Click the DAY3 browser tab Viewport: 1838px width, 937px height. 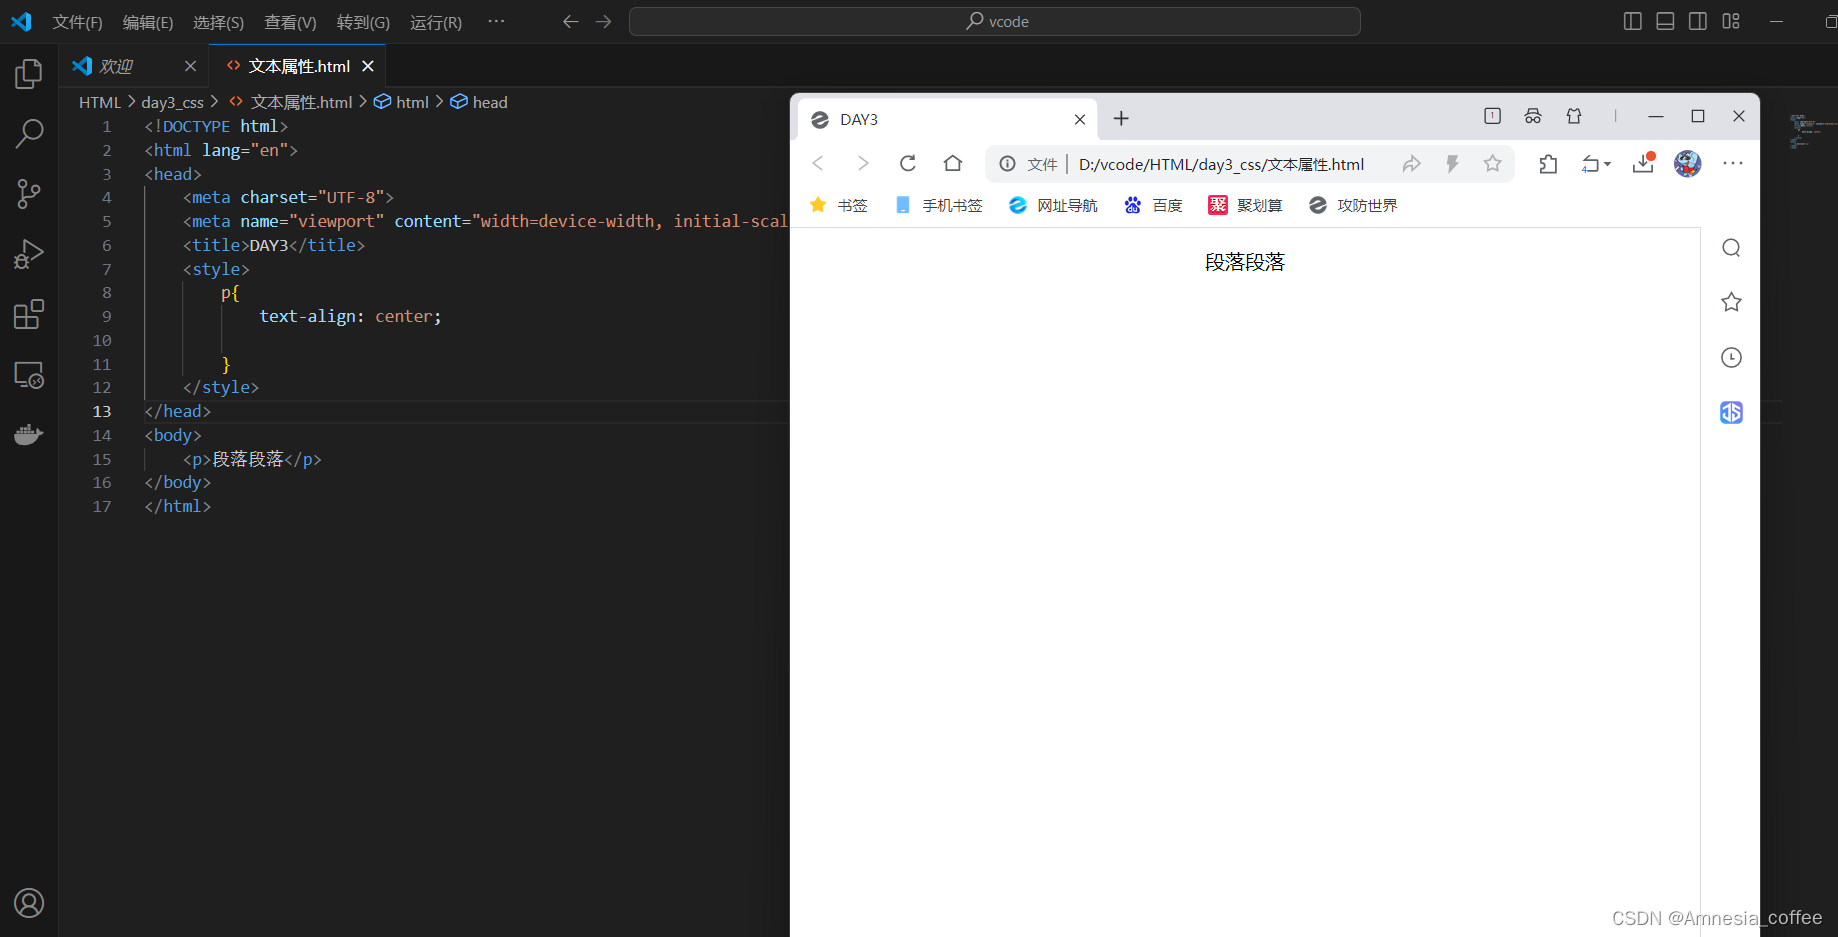tap(947, 119)
